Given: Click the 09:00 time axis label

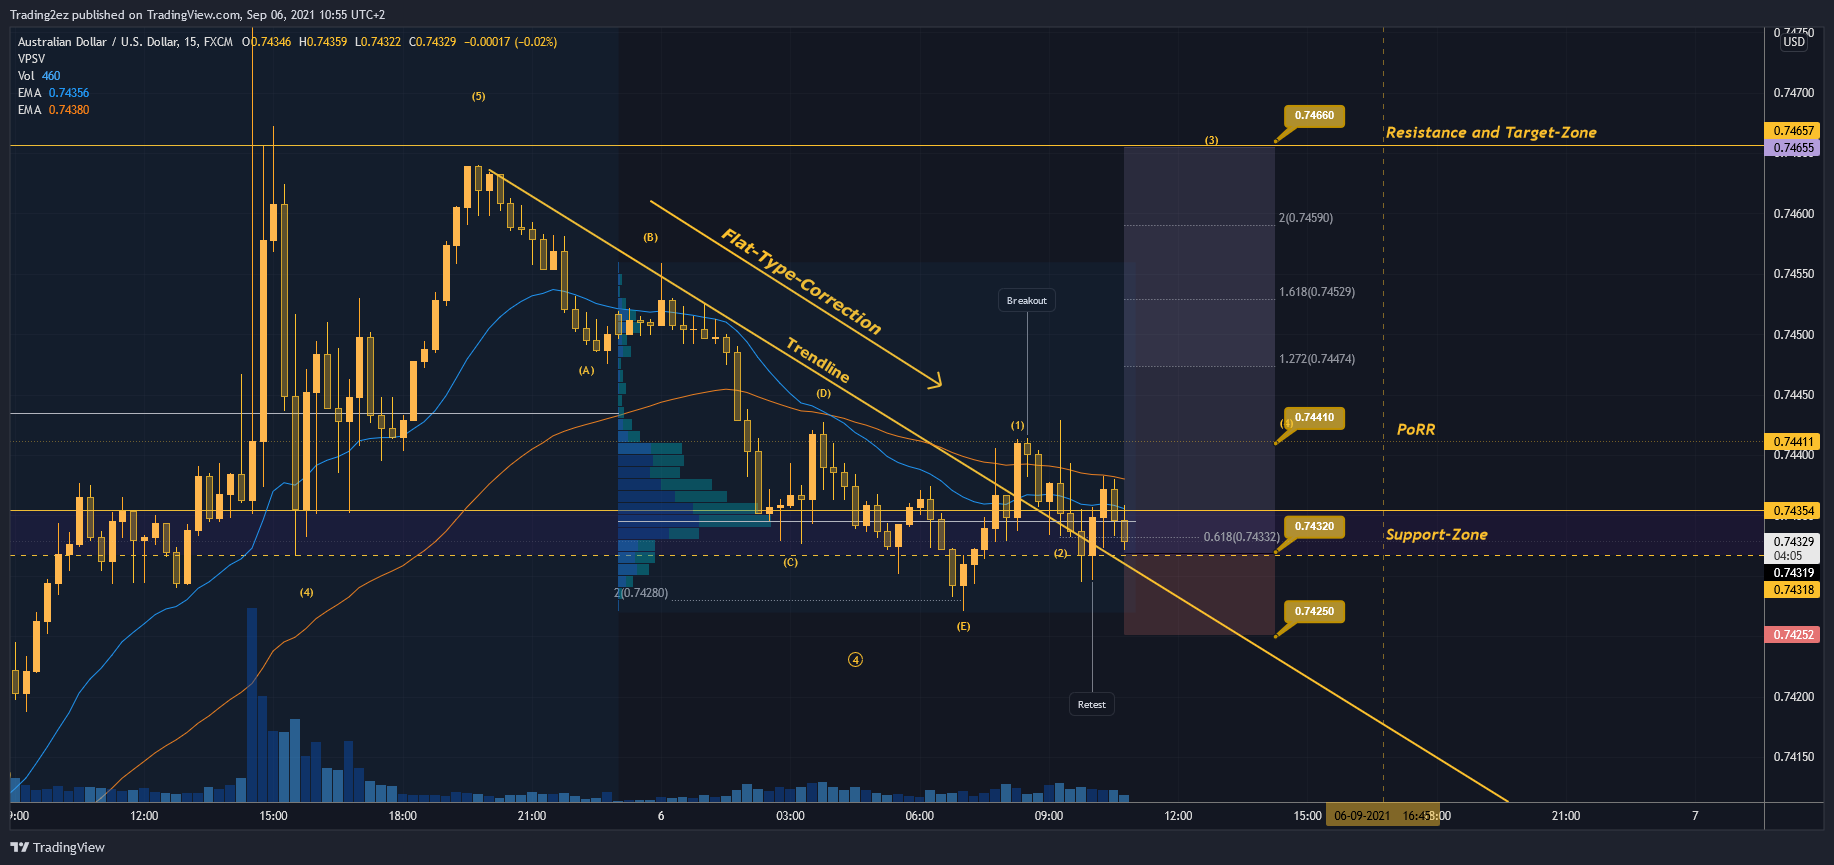Looking at the screenshot, I should click(1049, 816).
